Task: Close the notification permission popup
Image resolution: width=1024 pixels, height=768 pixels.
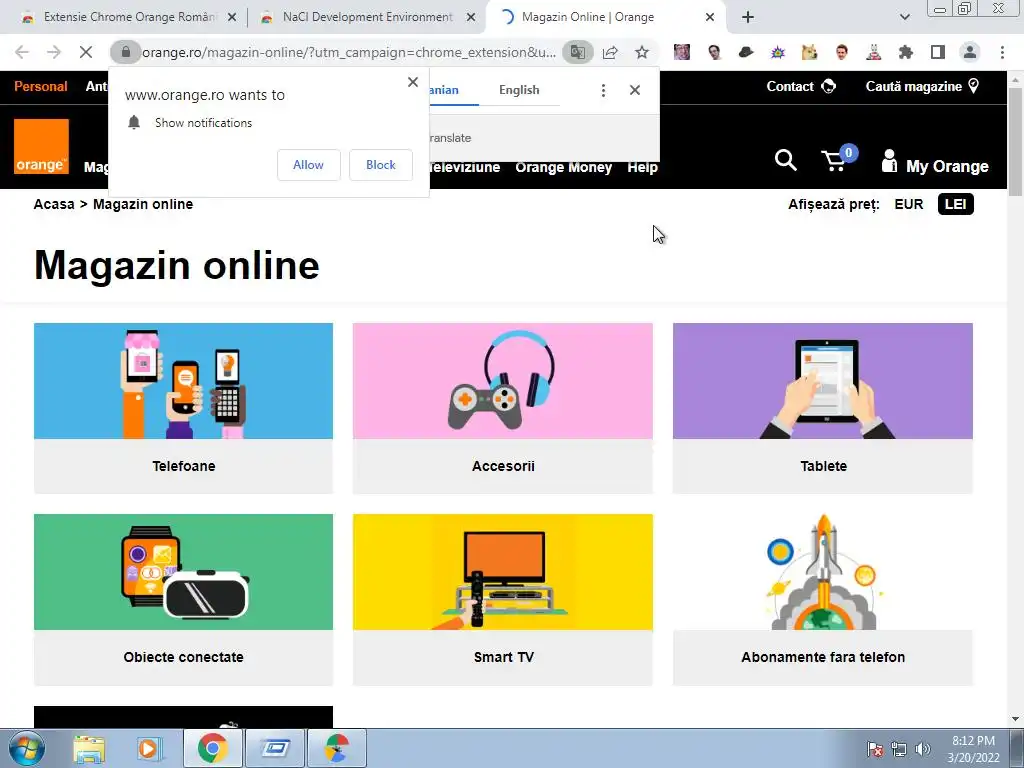Action: (413, 82)
